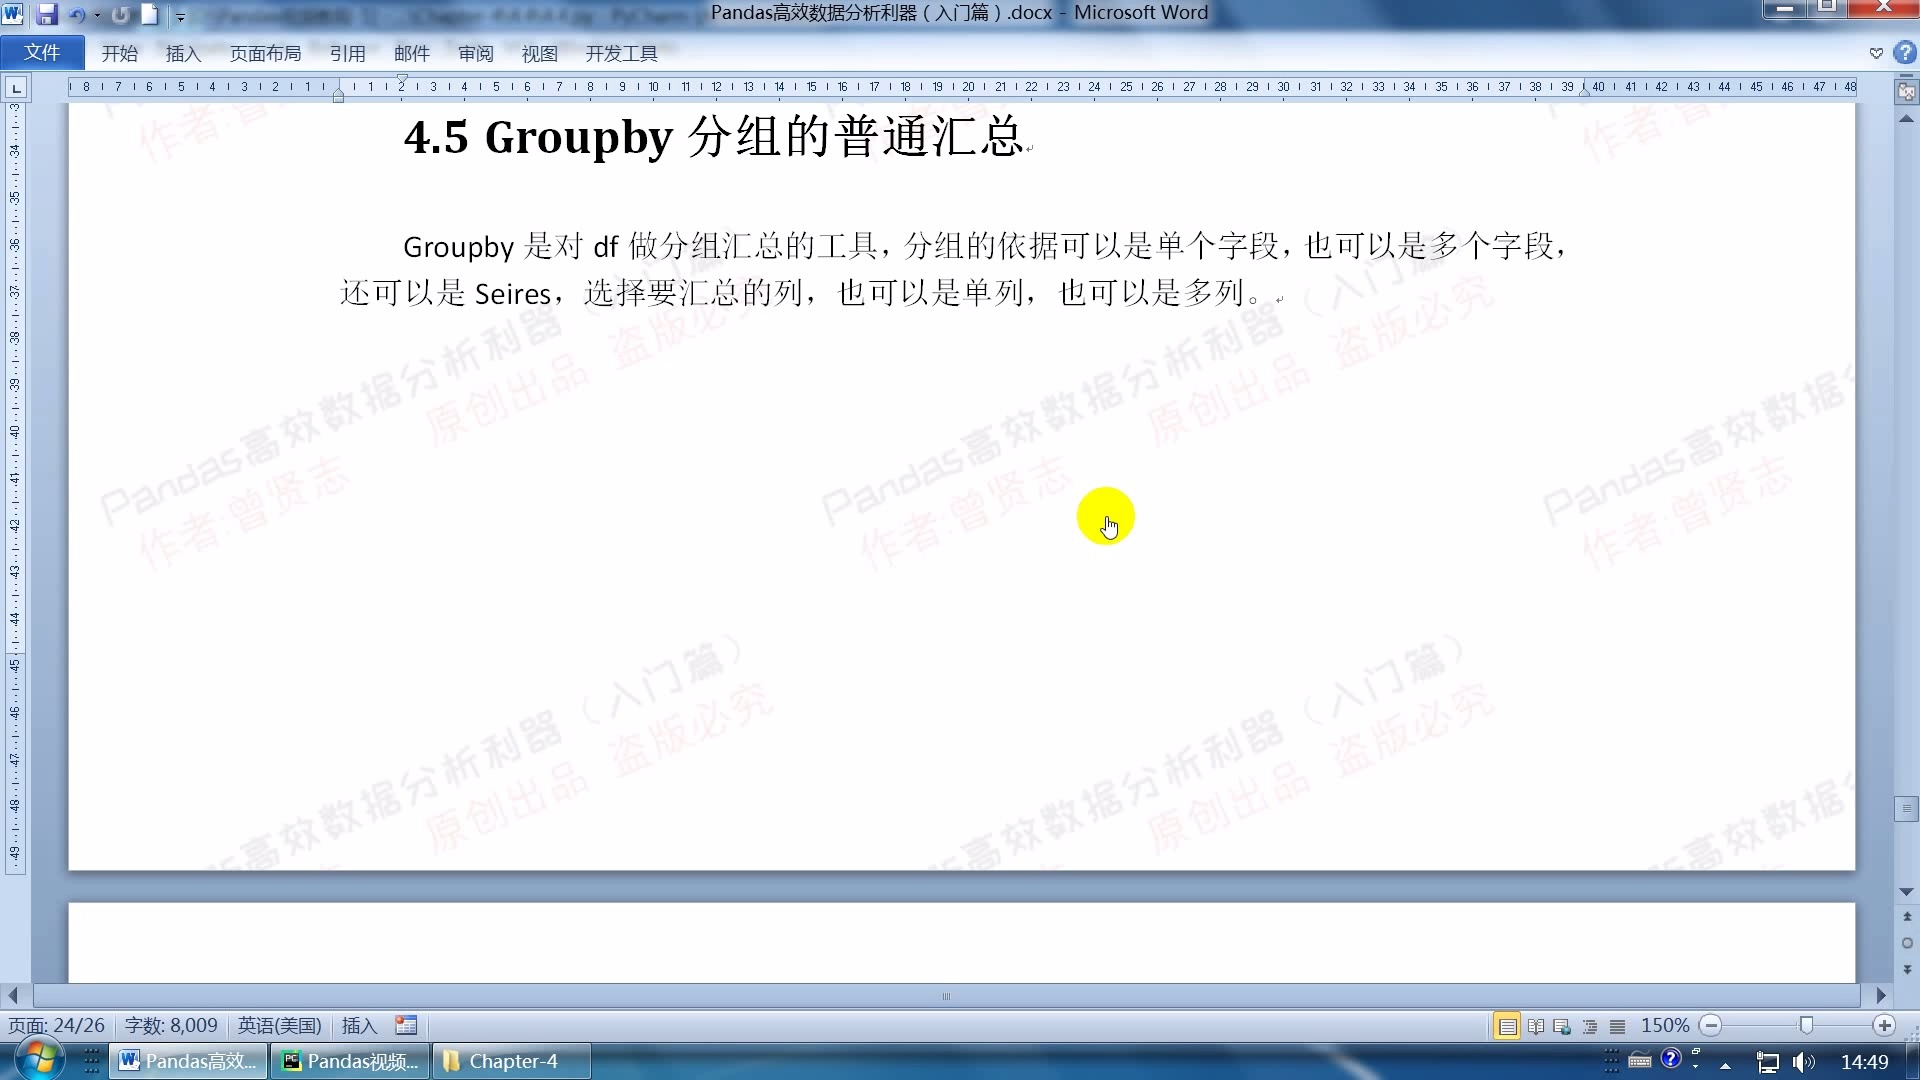Switch to the 插入 ribbon tab
The width and height of the screenshot is (1920, 1080).
click(183, 53)
